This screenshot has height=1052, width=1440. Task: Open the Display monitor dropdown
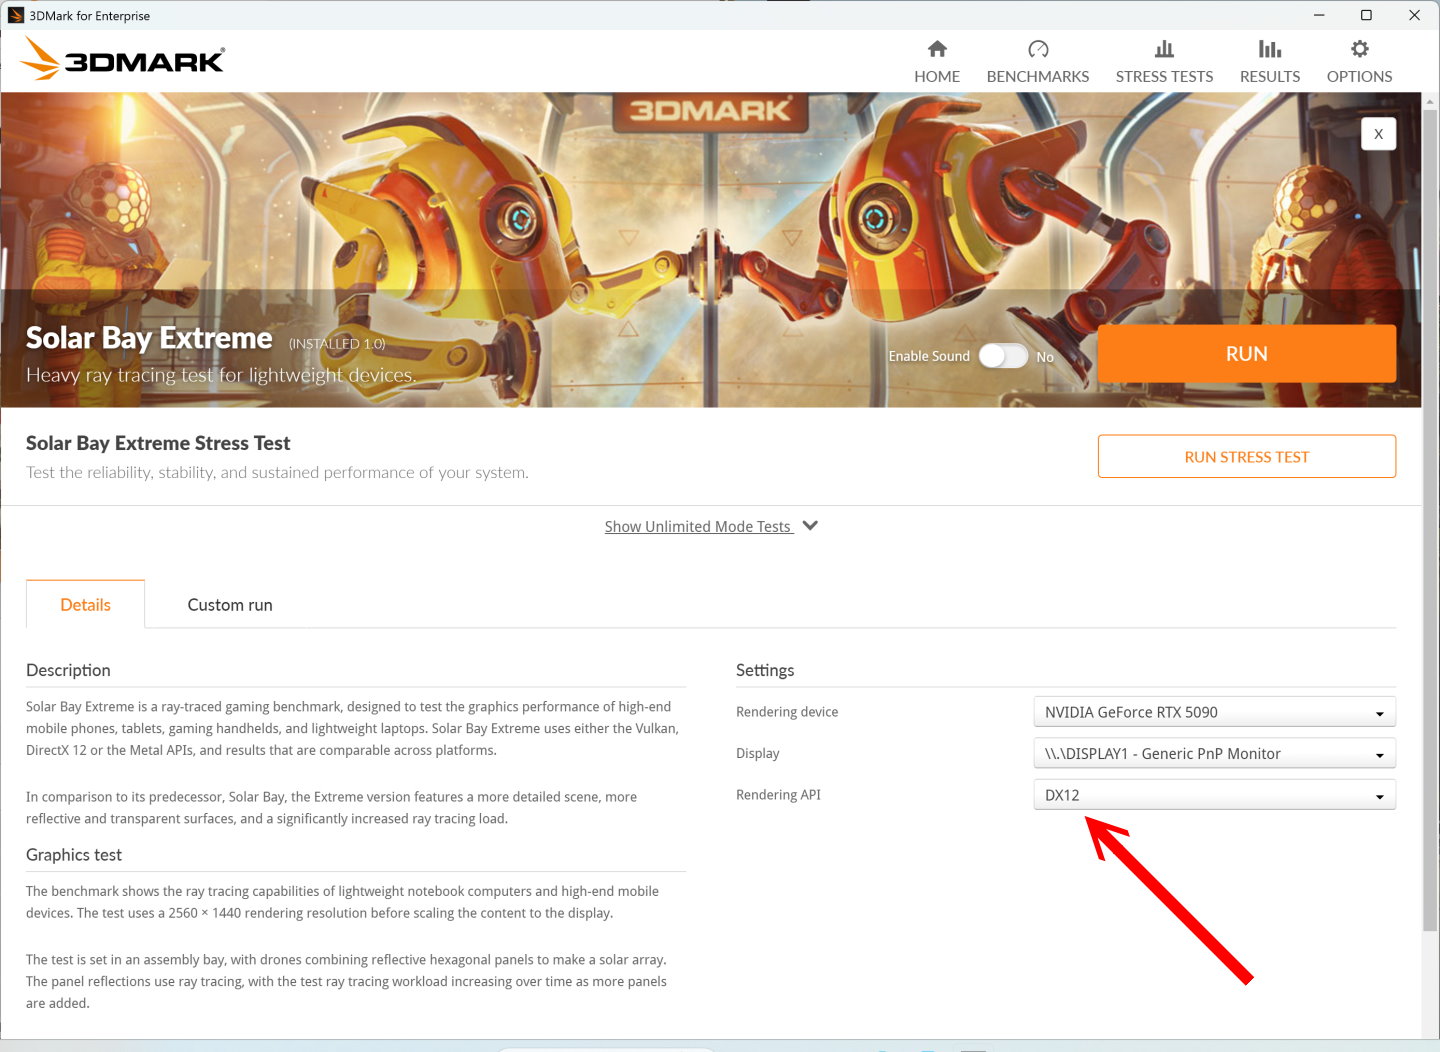pyautogui.click(x=1214, y=754)
